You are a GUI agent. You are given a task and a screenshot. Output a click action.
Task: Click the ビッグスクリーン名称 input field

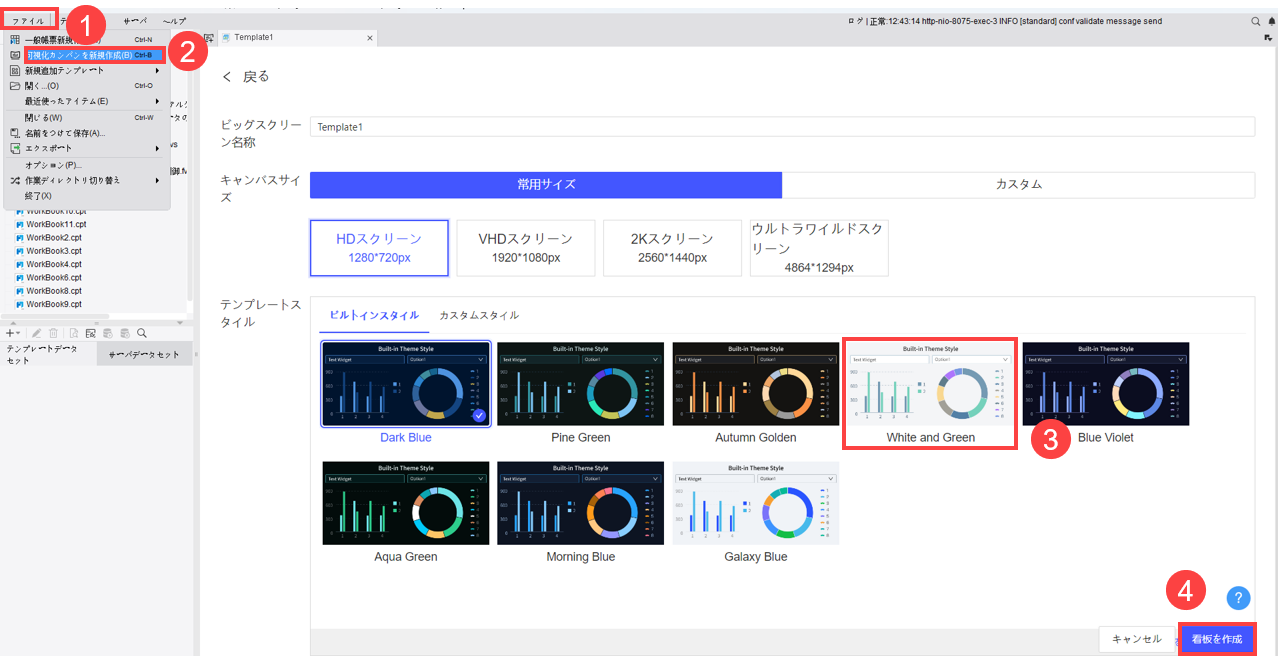click(x=782, y=127)
